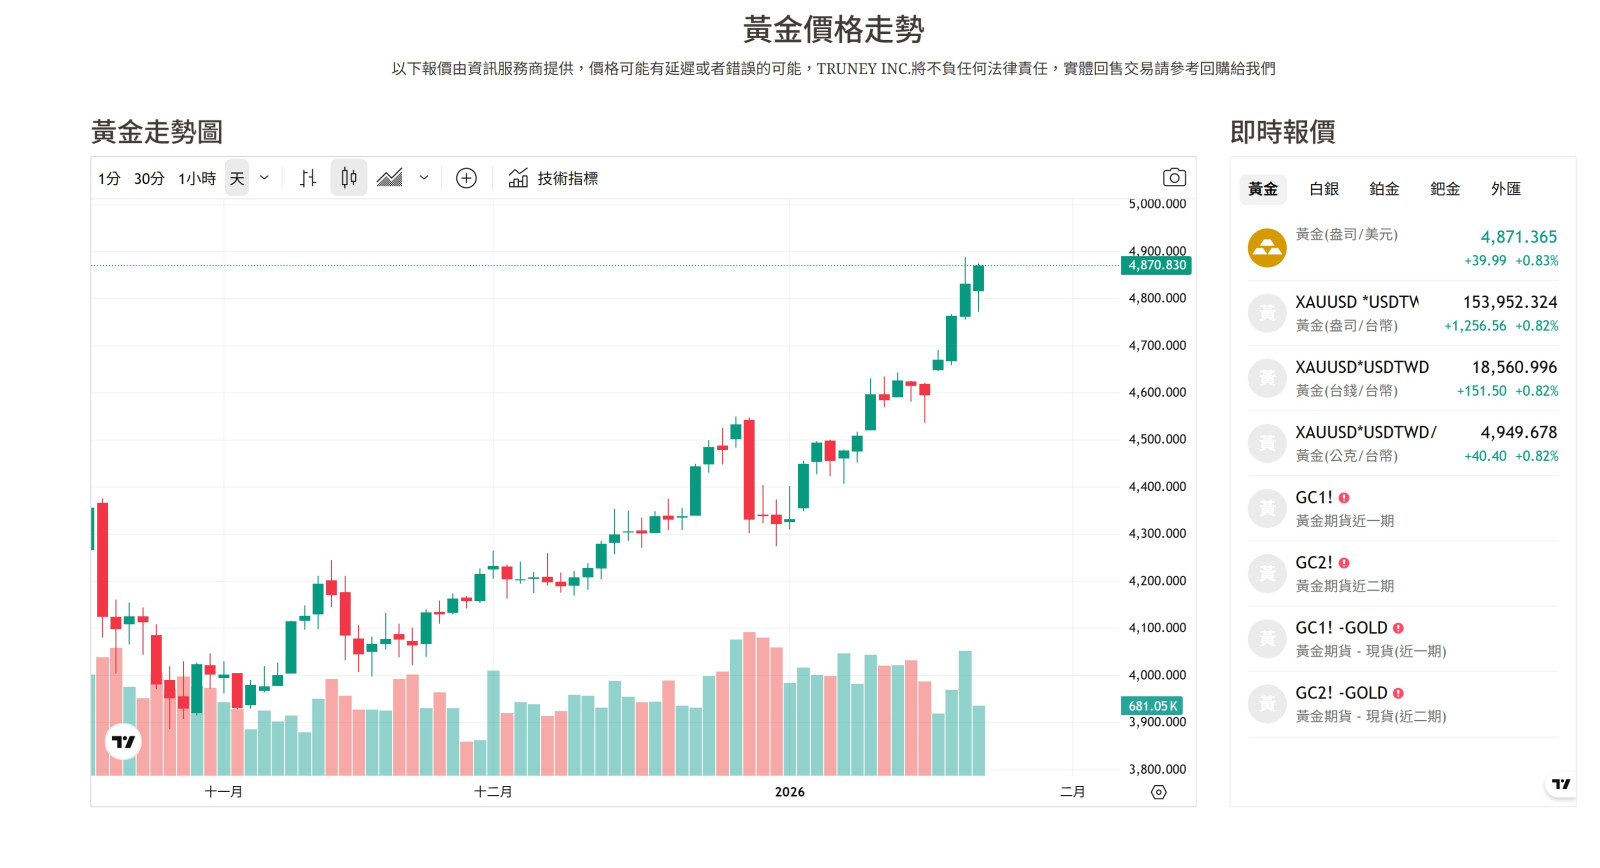
Task: Click the current price label 4,870.830
Action: 1157,265
